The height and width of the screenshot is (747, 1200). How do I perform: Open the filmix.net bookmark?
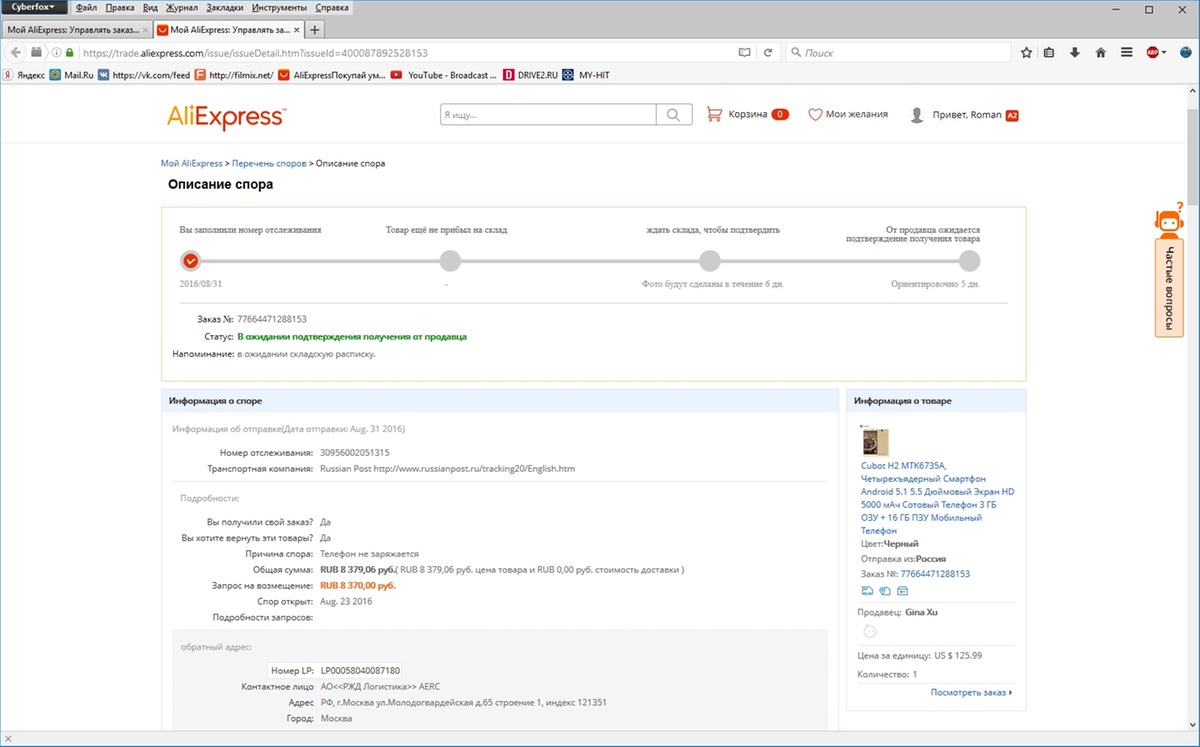click(234, 75)
